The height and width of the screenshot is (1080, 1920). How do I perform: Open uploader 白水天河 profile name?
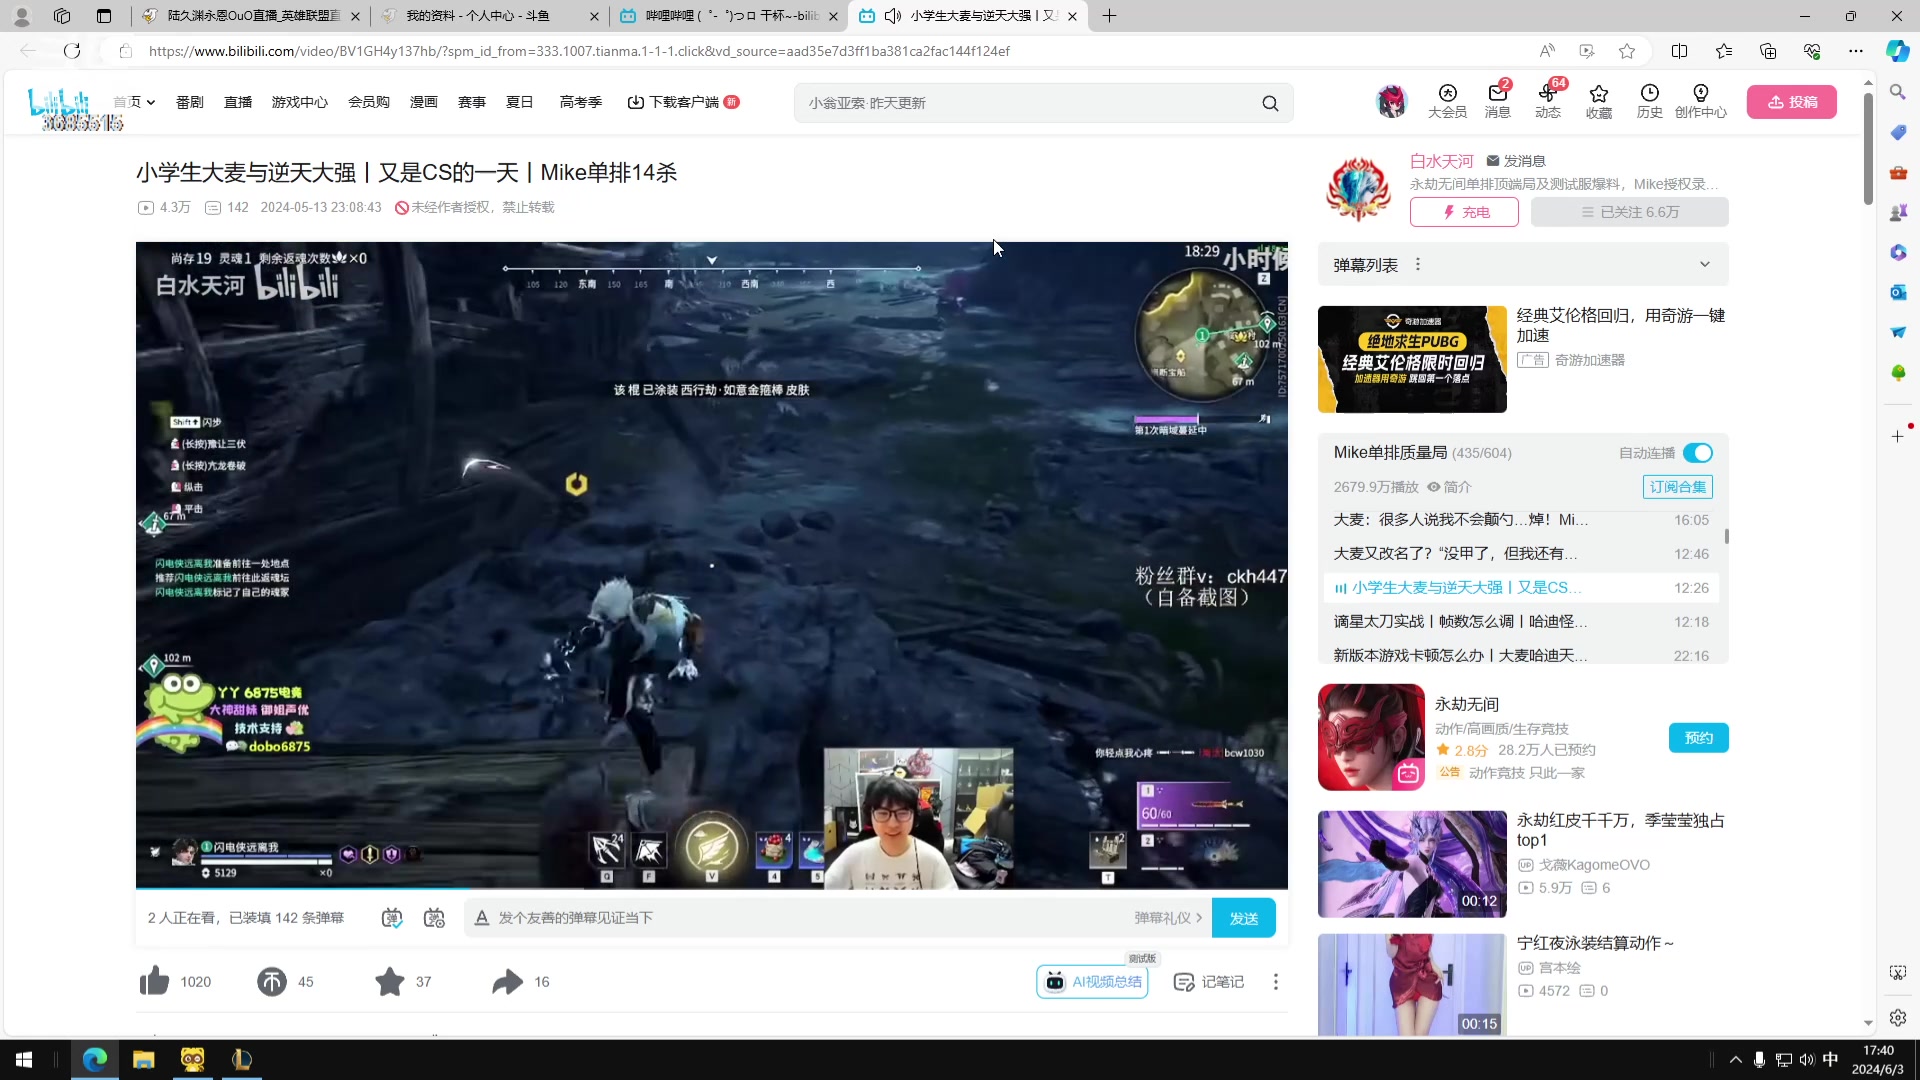[x=1441, y=161]
